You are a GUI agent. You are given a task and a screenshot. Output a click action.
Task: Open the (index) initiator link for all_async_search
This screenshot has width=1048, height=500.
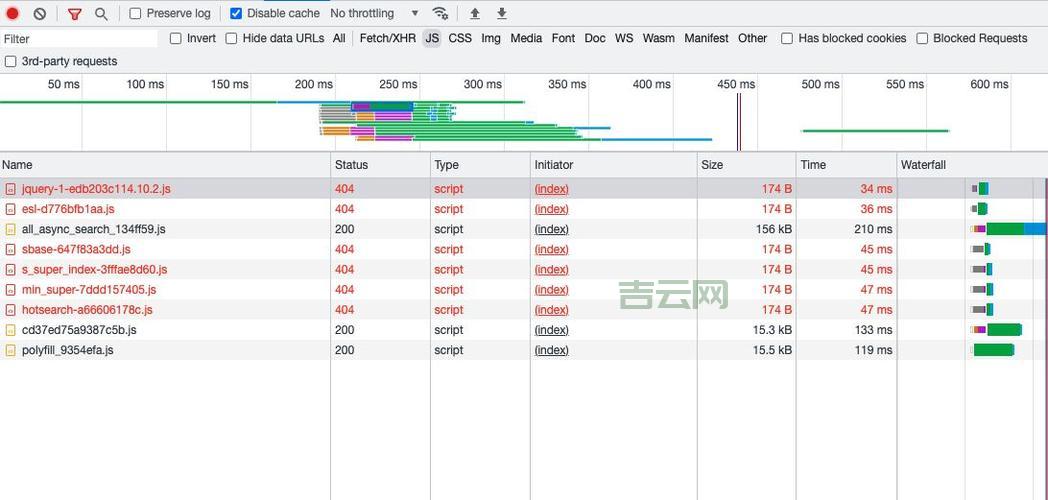pyautogui.click(x=551, y=229)
